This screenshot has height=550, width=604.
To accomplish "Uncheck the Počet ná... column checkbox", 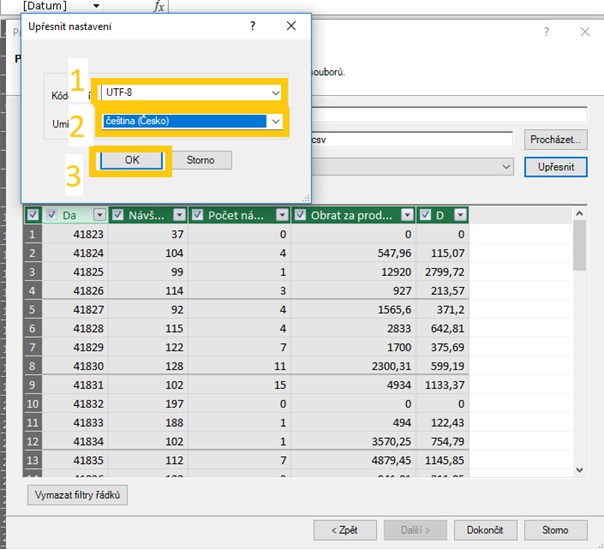I will [197, 215].
